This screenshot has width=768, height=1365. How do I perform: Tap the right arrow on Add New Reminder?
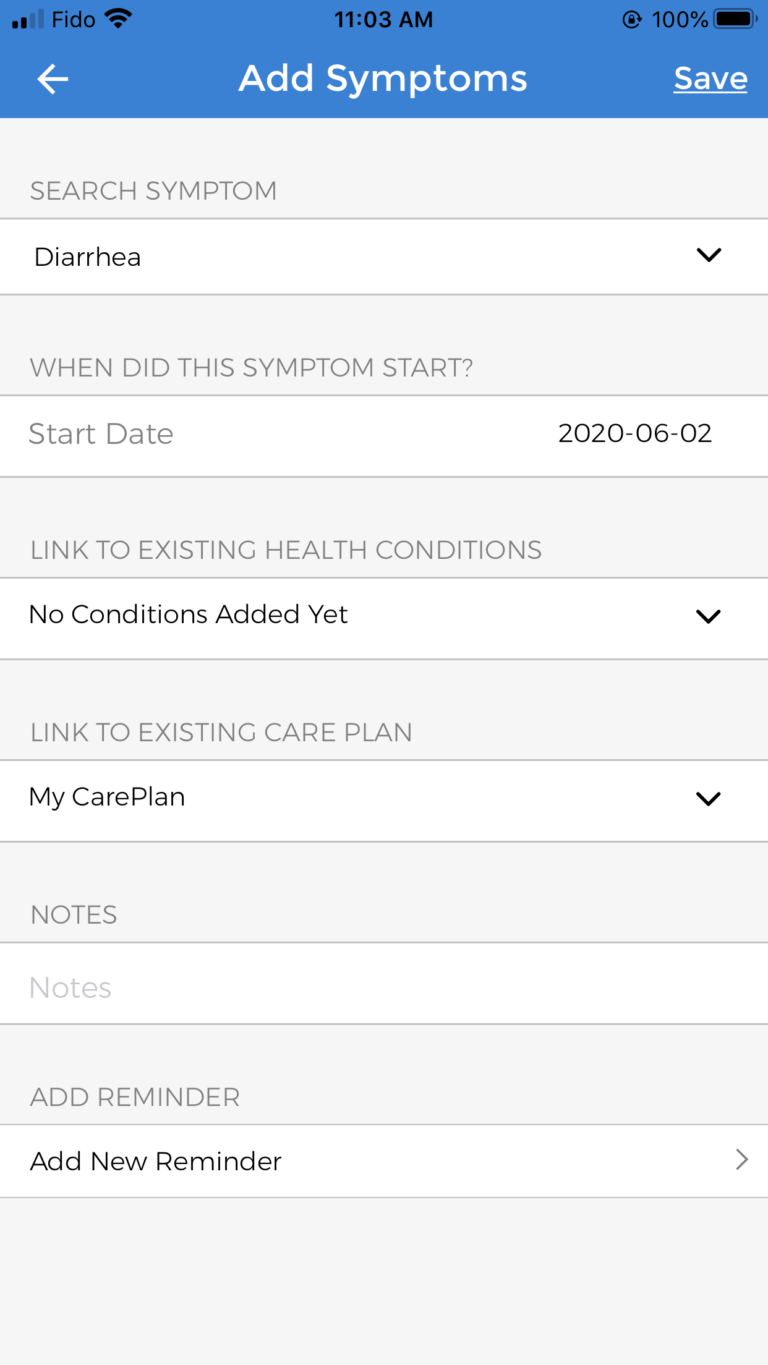741,1159
